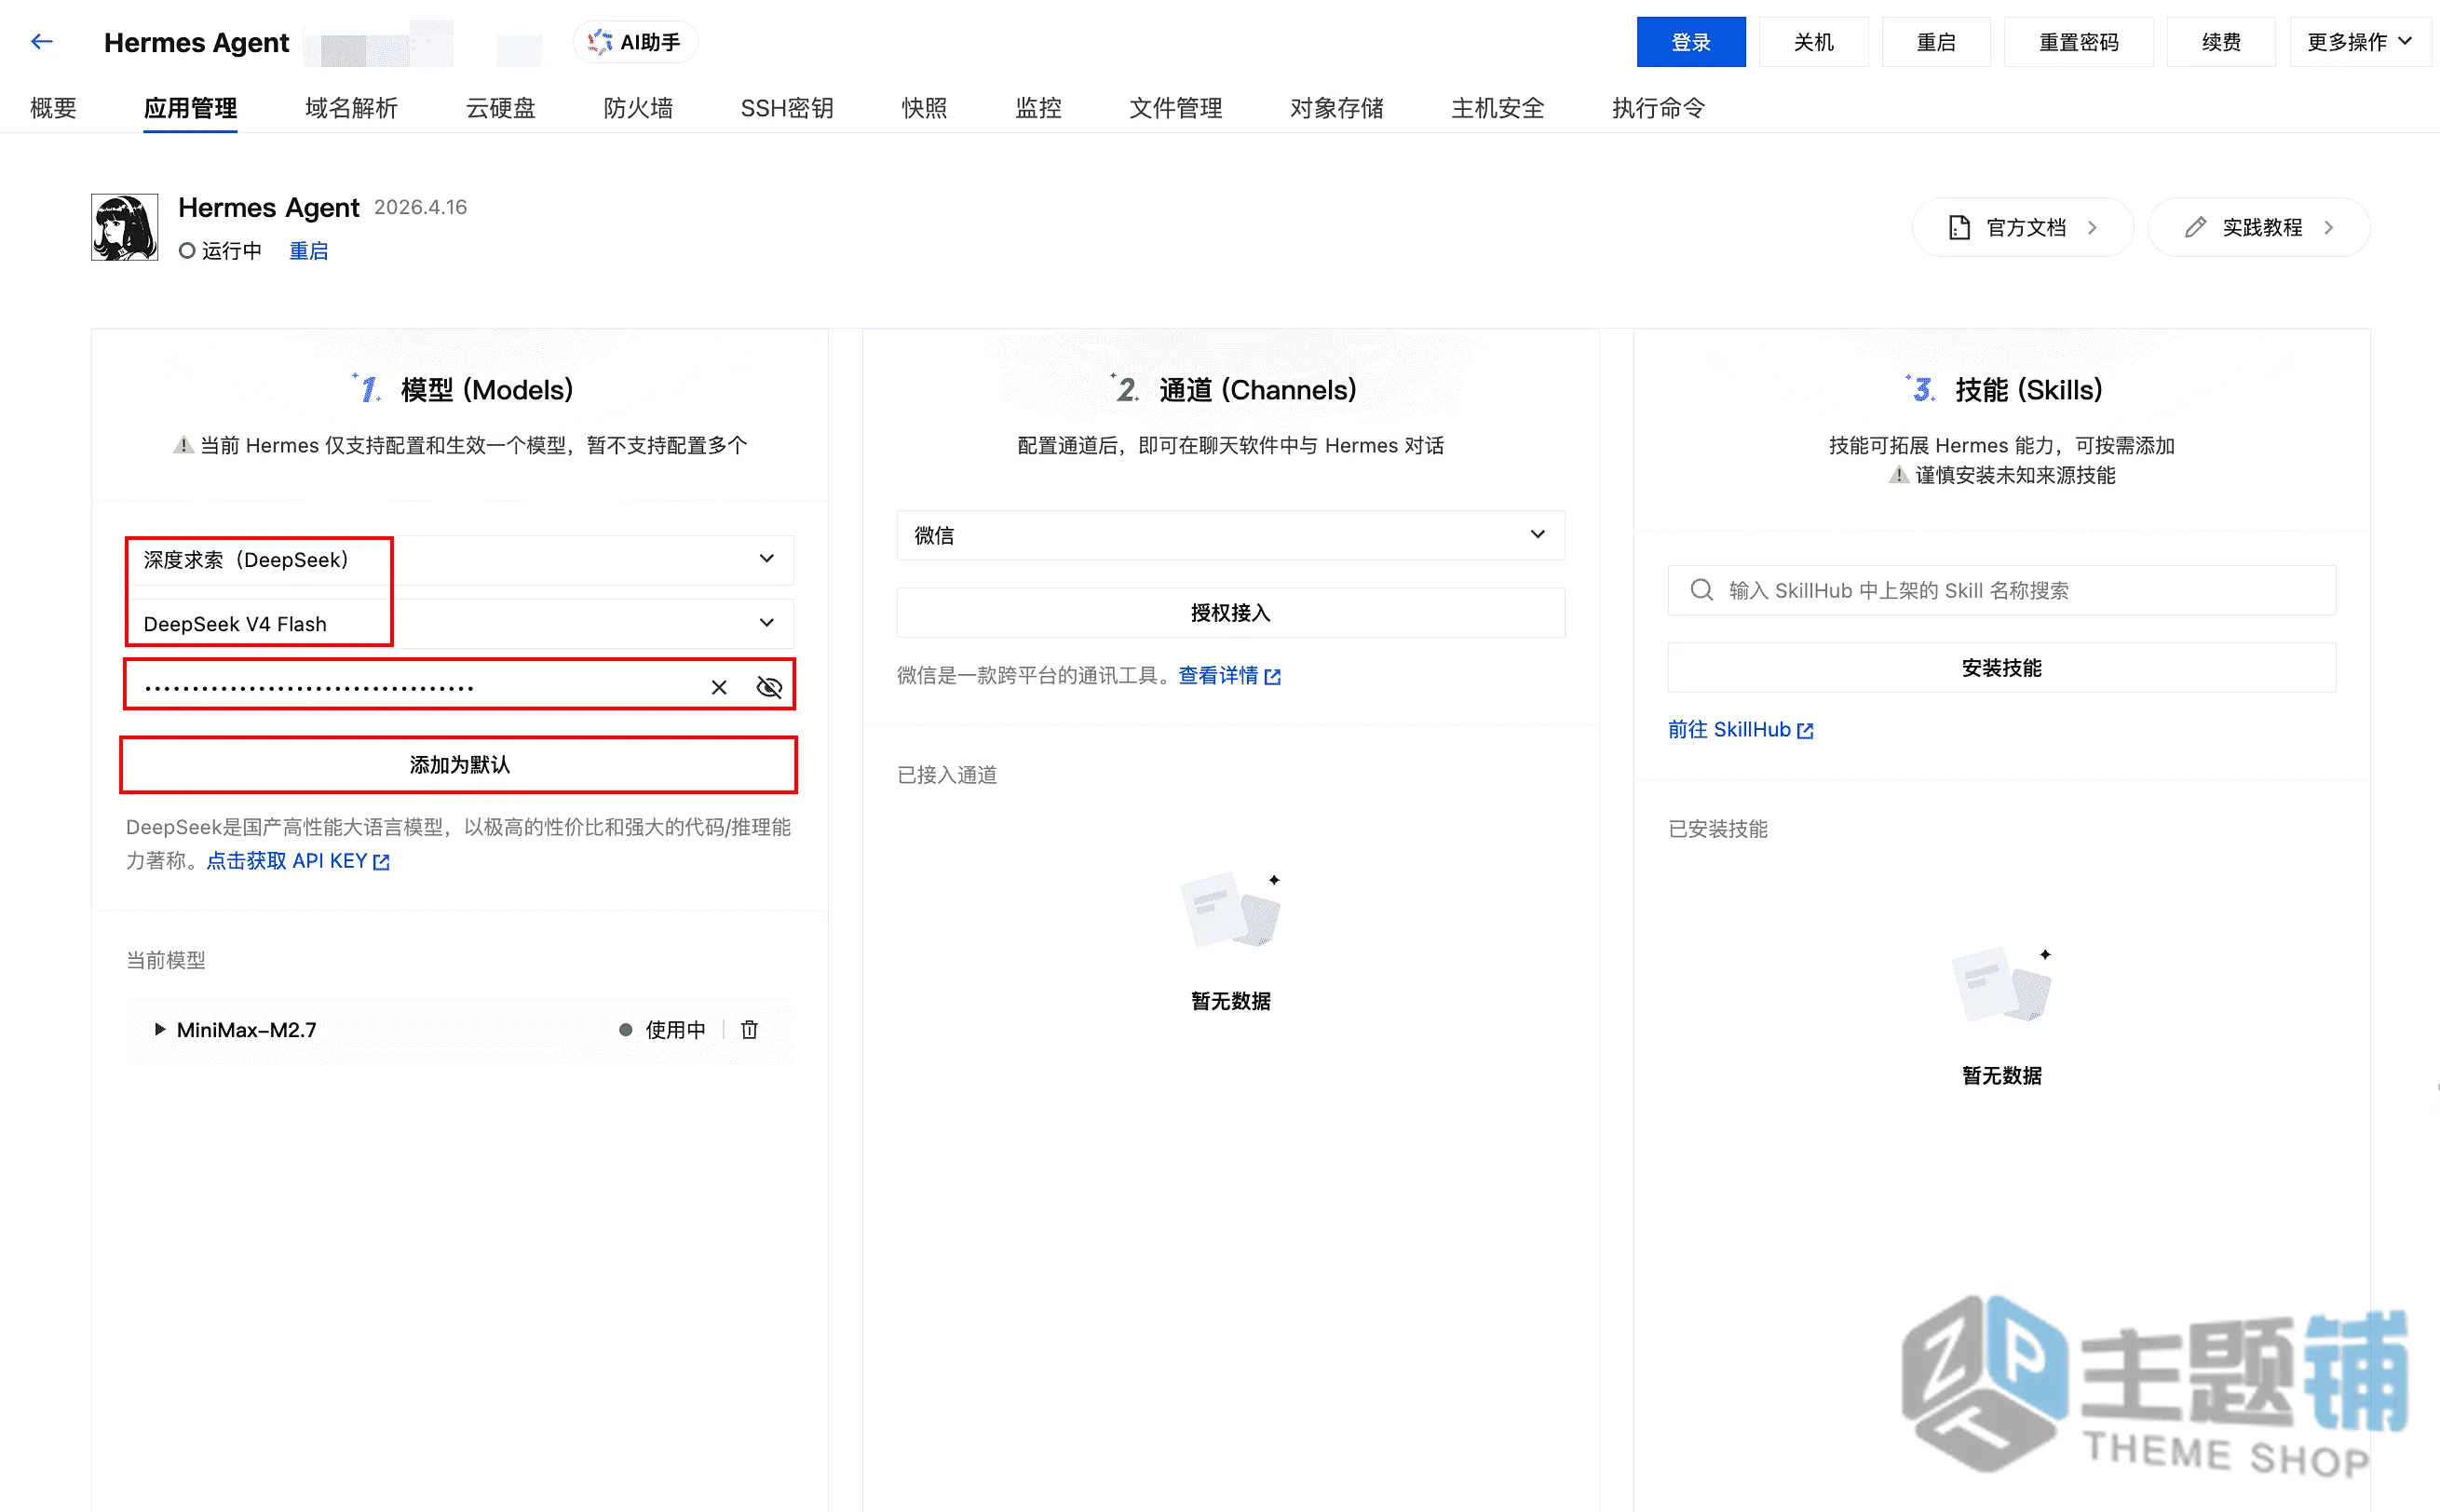Viewport: 2440px width, 1512px height.
Task: Open the 前往 SkillHub link
Action: 1740,730
